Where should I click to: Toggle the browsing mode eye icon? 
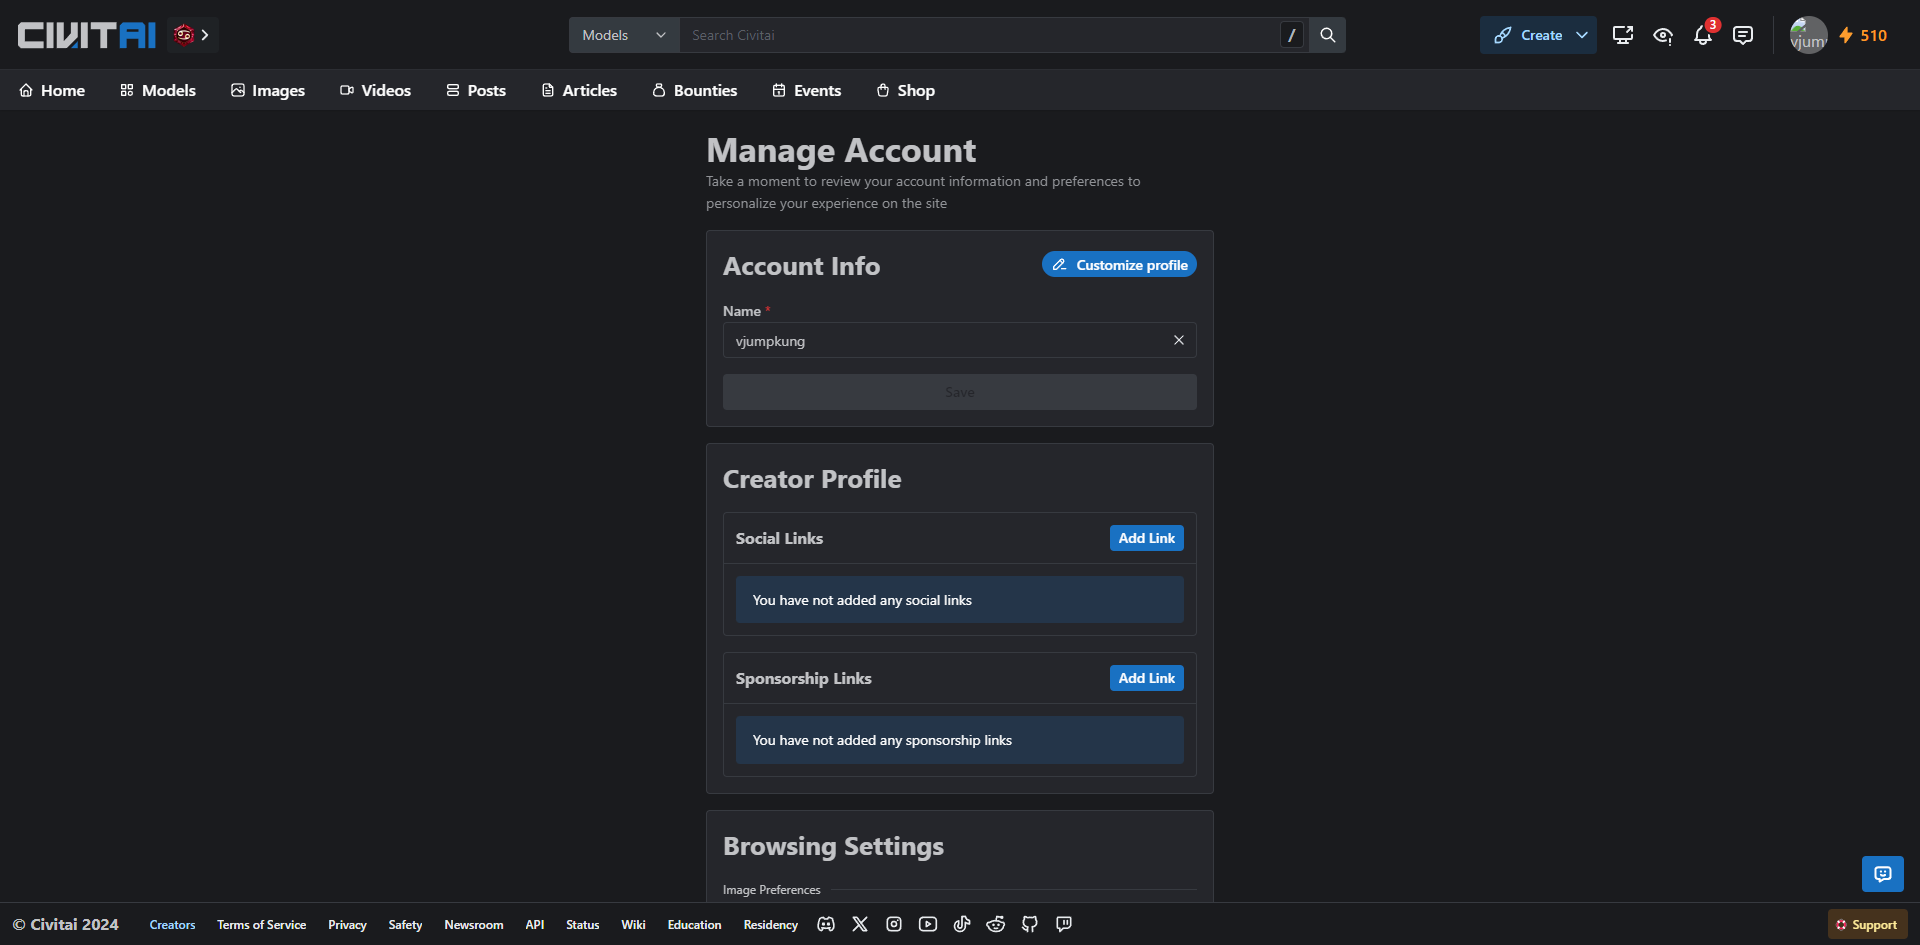1663,36
